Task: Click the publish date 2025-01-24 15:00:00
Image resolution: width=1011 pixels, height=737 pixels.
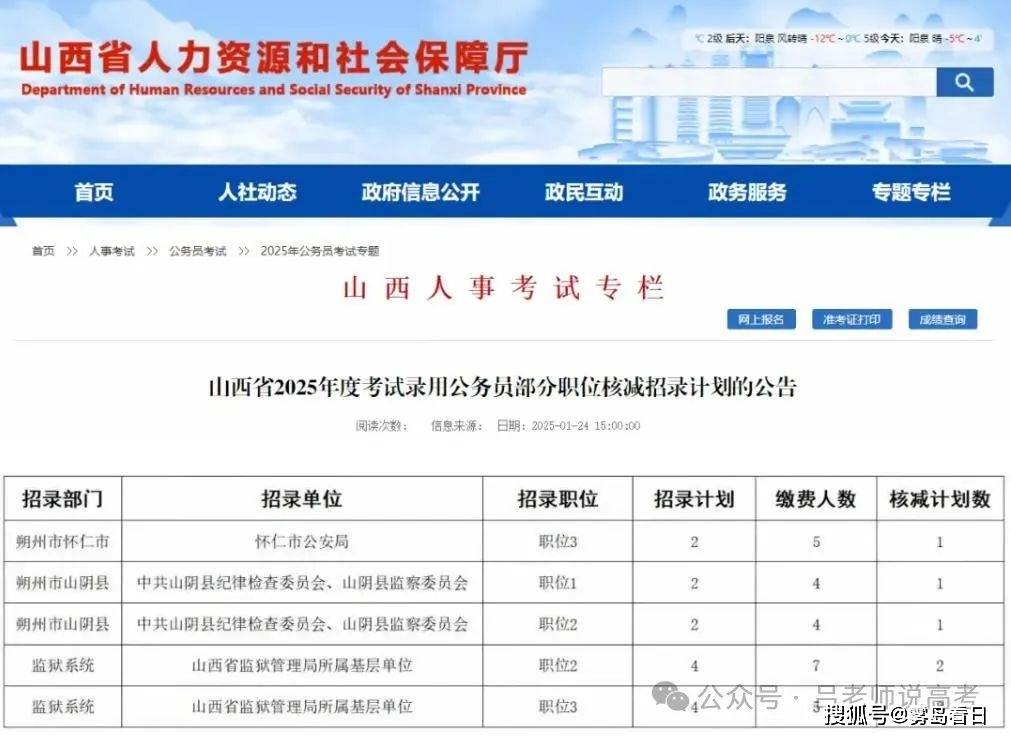Action: pos(586,426)
